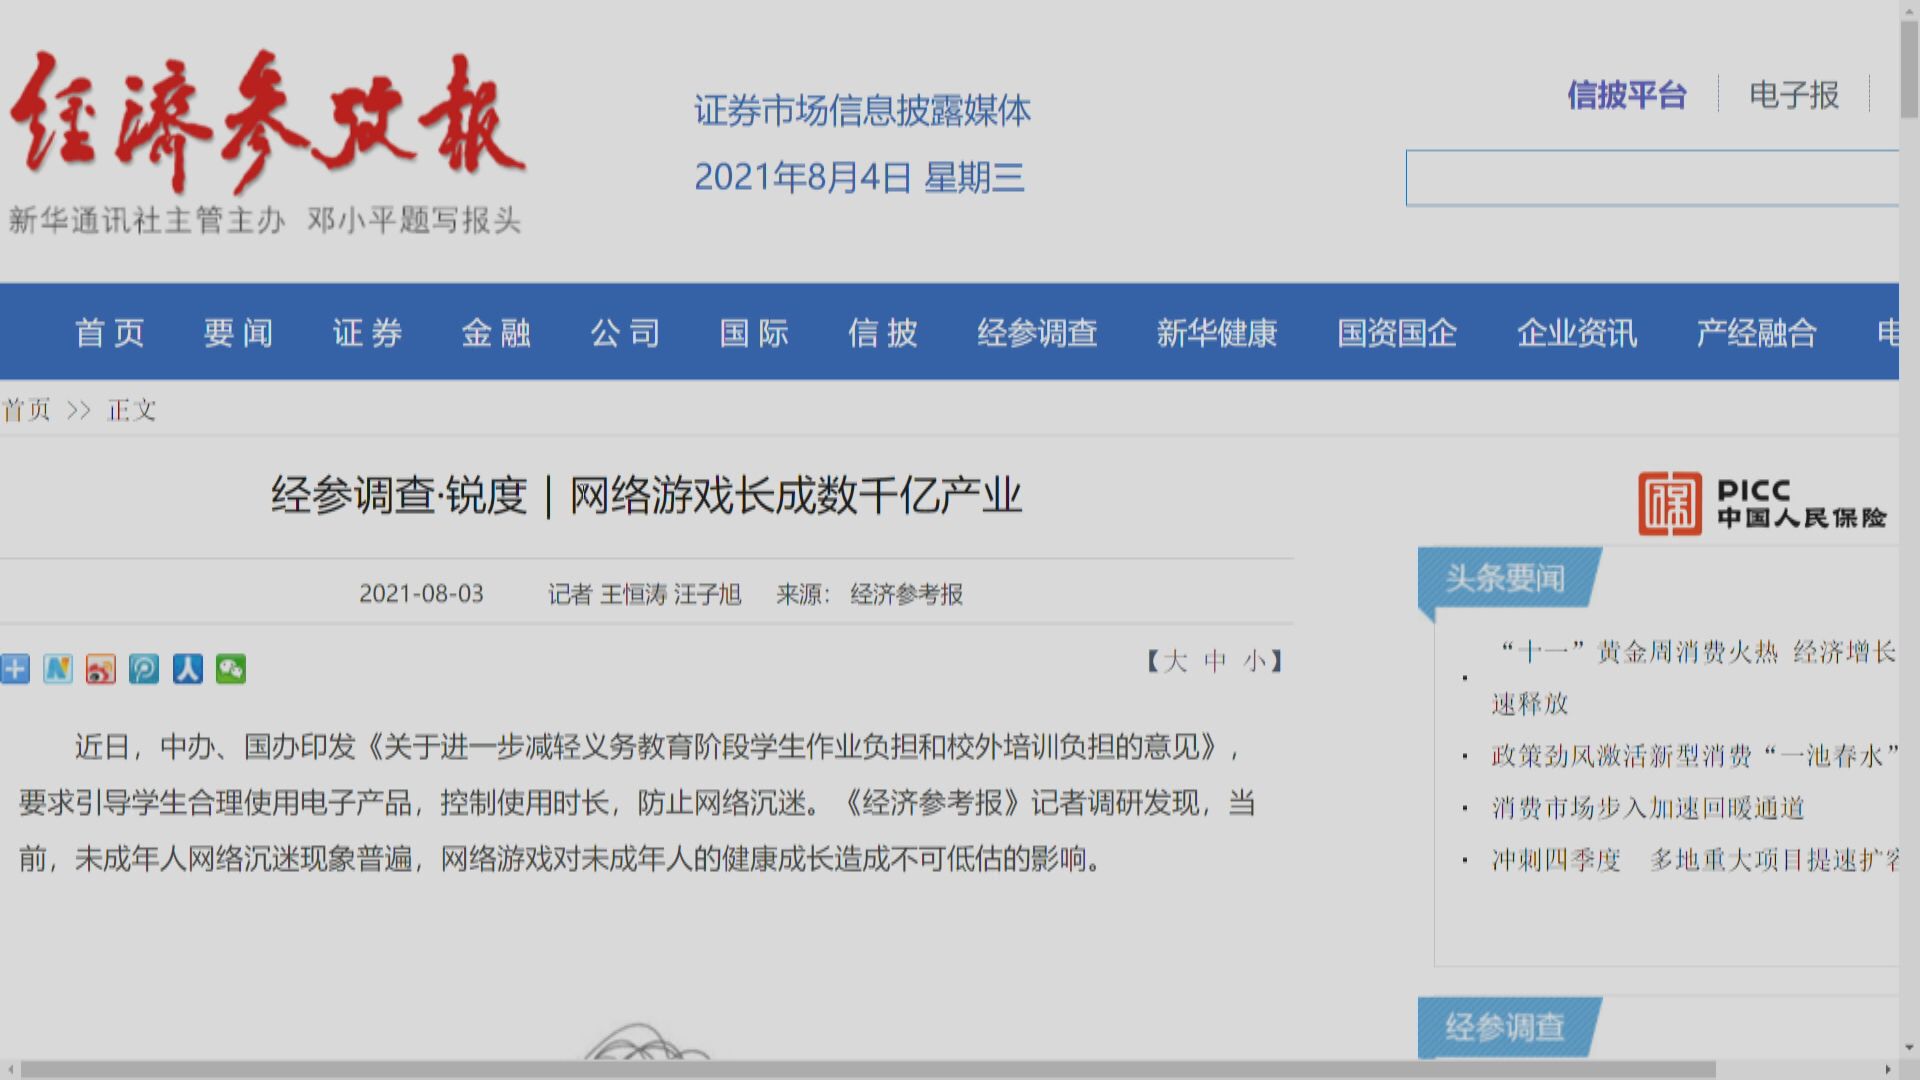
Task: Share the article via WeChat icon
Action: point(231,670)
